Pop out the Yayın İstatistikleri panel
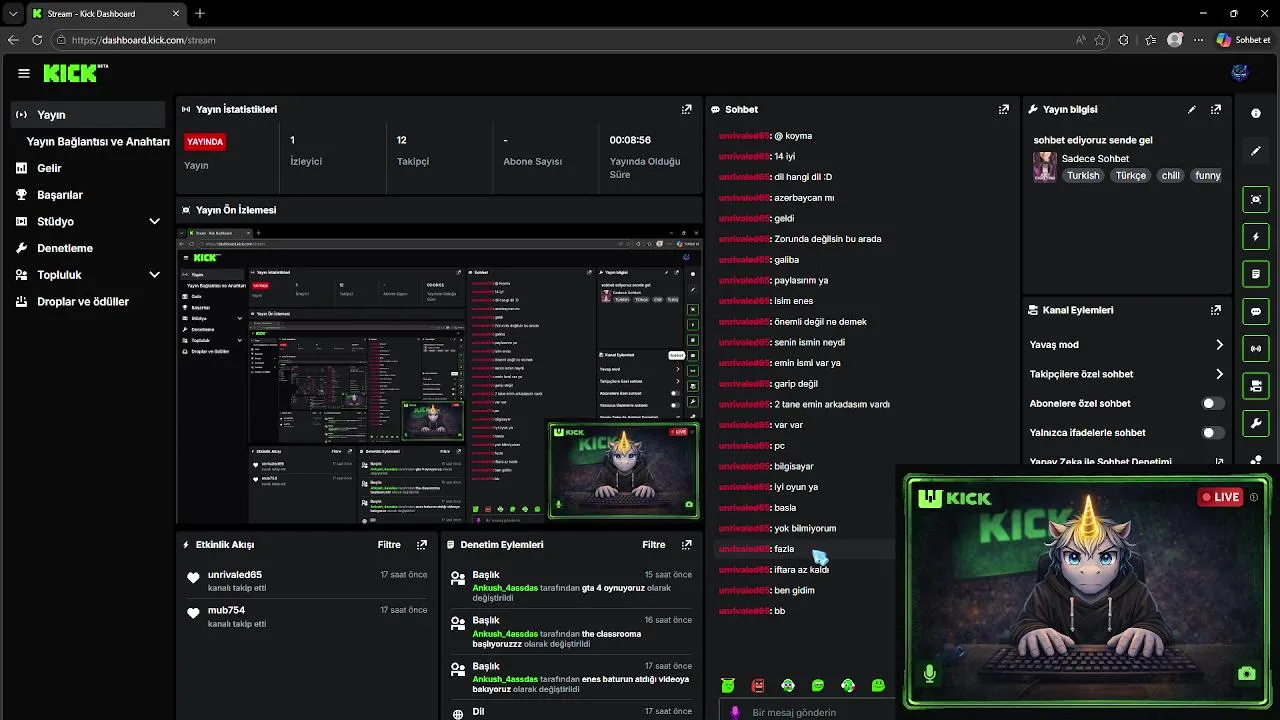Image resolution: width=1280 pixels, height=720 pixels. point(687,109)
